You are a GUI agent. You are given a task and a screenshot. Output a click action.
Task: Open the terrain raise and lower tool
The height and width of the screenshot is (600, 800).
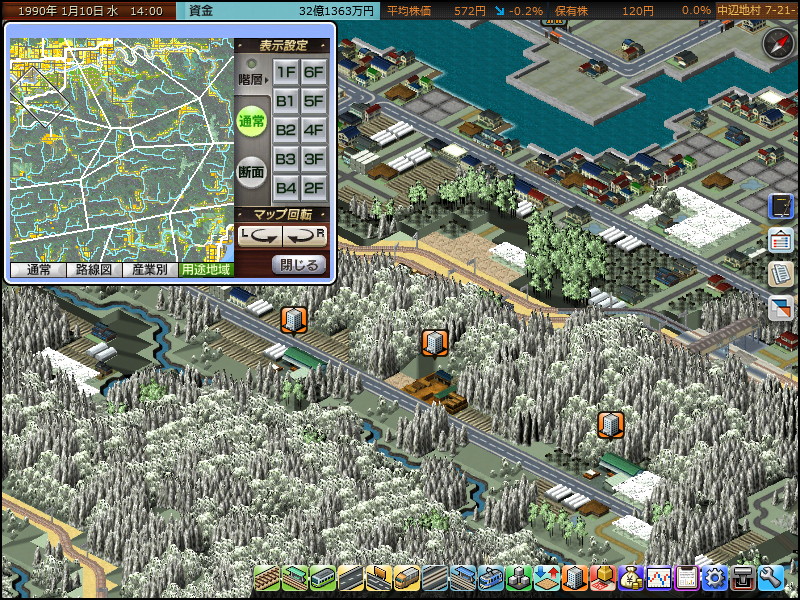tap(547, 578)
